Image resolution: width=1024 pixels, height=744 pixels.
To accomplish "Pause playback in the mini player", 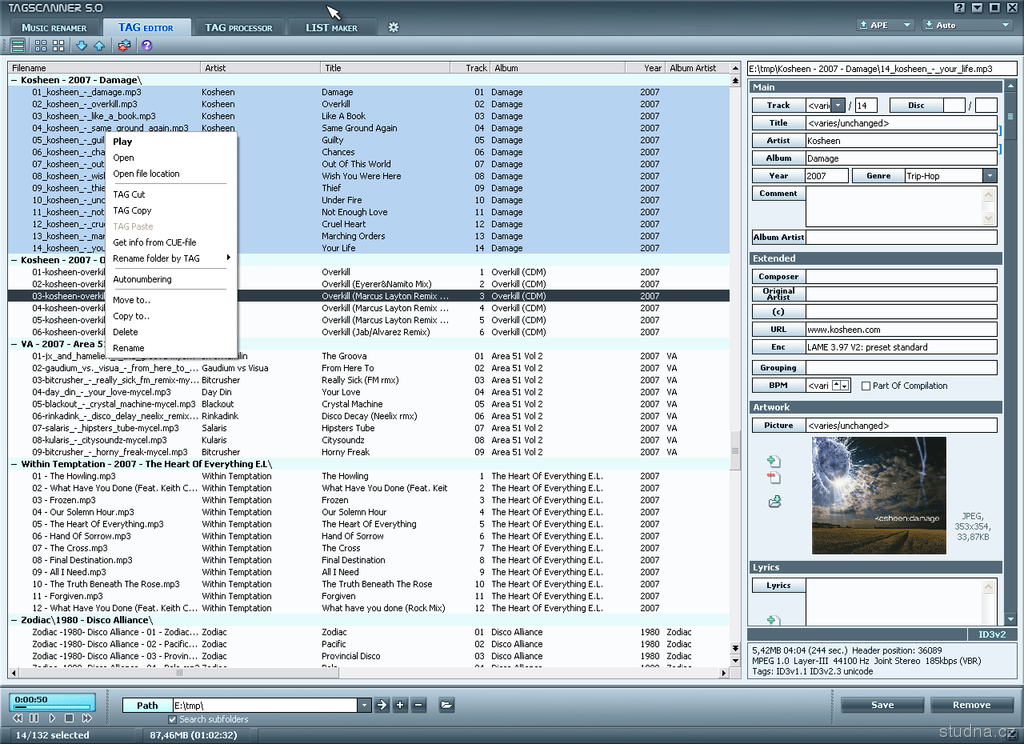I will coord(34,718).
